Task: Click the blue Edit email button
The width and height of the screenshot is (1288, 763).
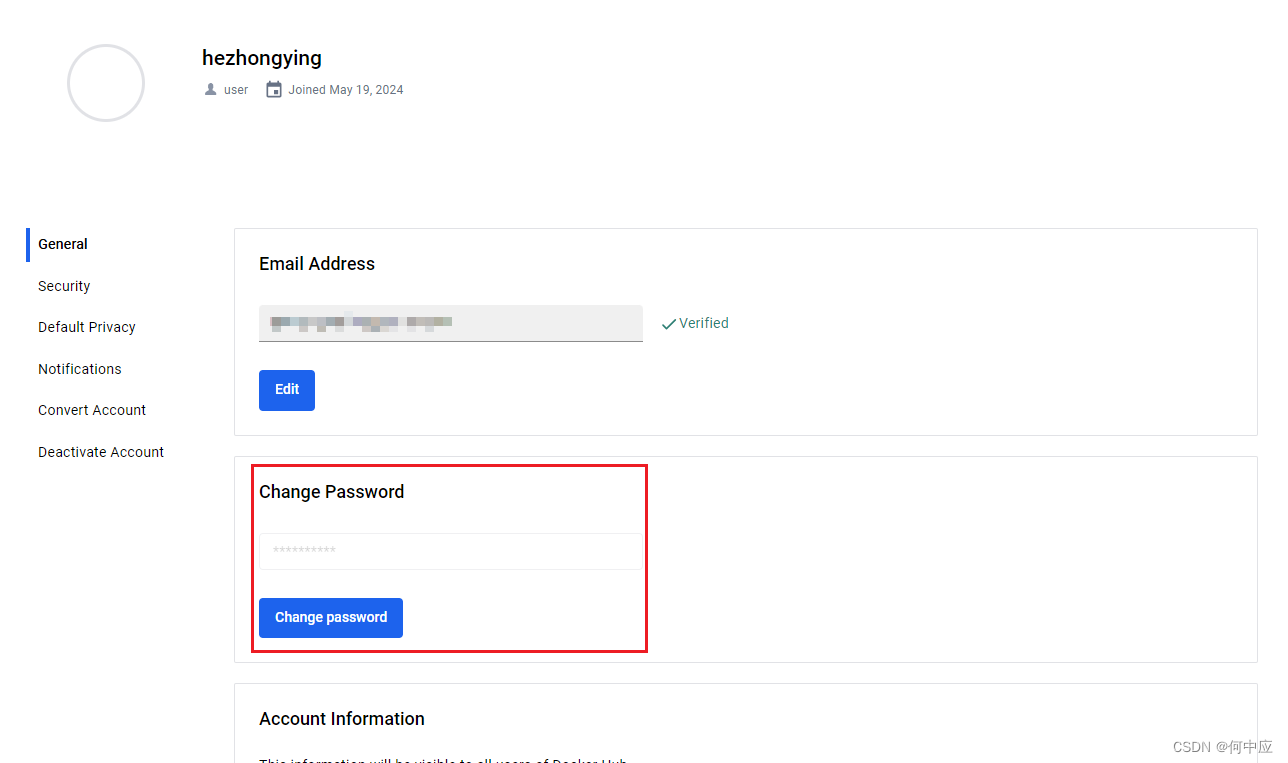Action: point(287,390)
